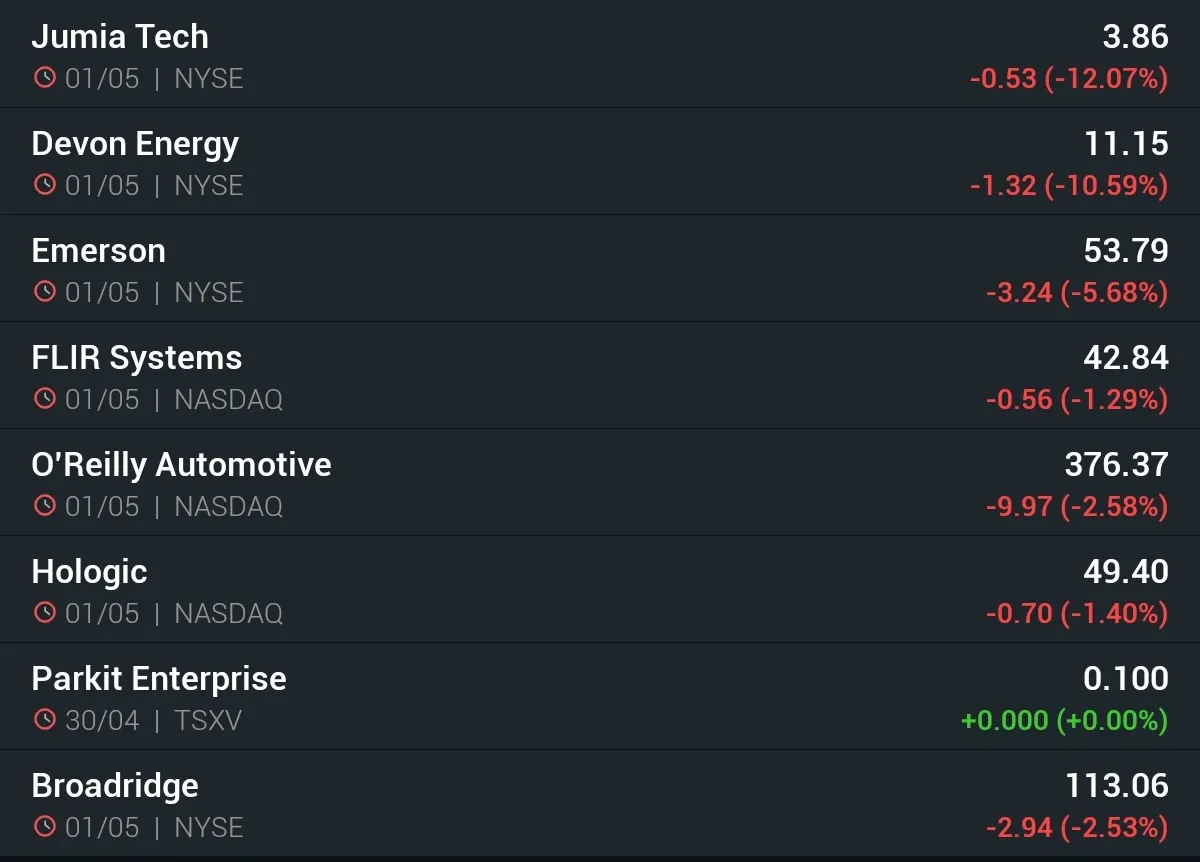Select O'Reilly Automotive price 376.37
Screen dimensions: 1200x862
(x=1117, y=464)
